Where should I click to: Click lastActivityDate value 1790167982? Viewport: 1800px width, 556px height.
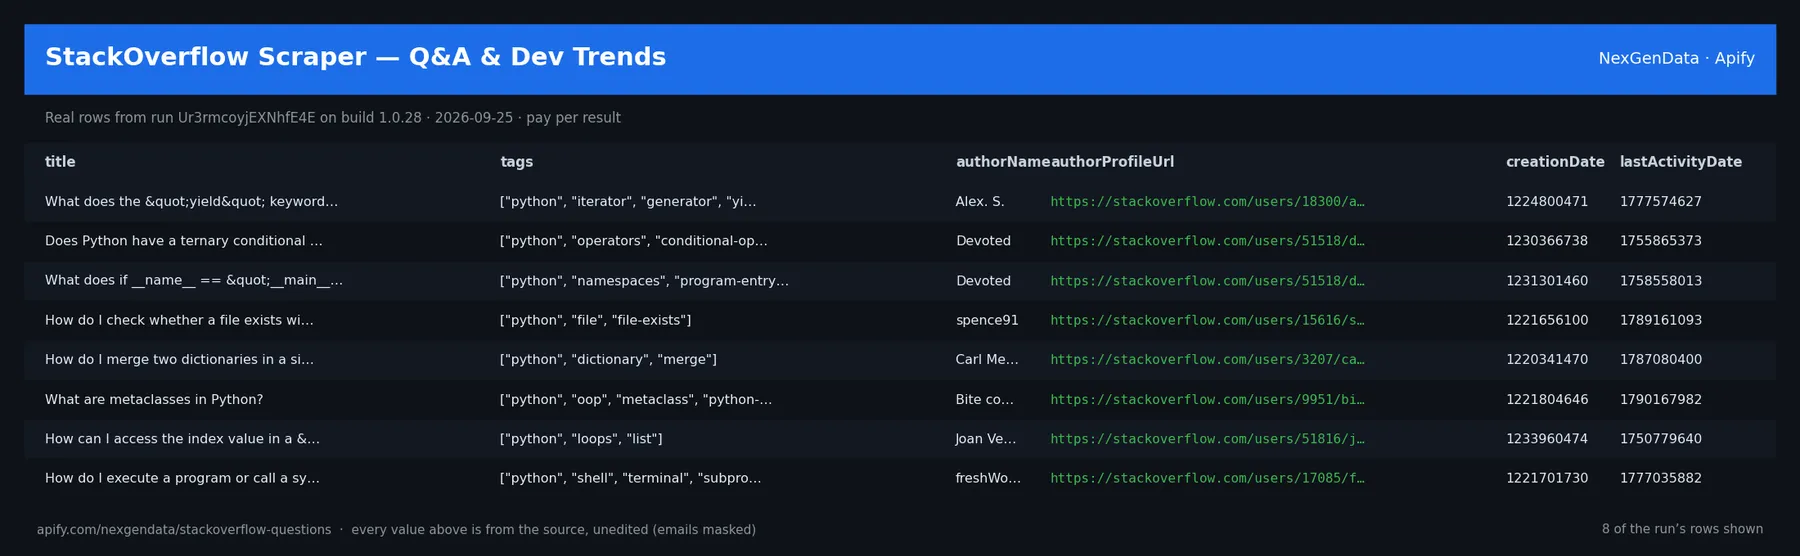click(1661, 399)
